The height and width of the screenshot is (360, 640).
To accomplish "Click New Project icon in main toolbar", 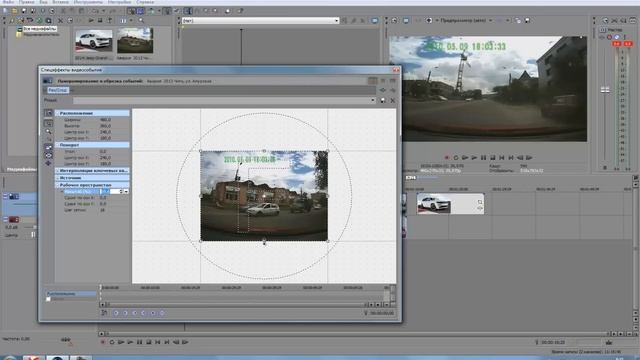I will click(x=5, y=11).
